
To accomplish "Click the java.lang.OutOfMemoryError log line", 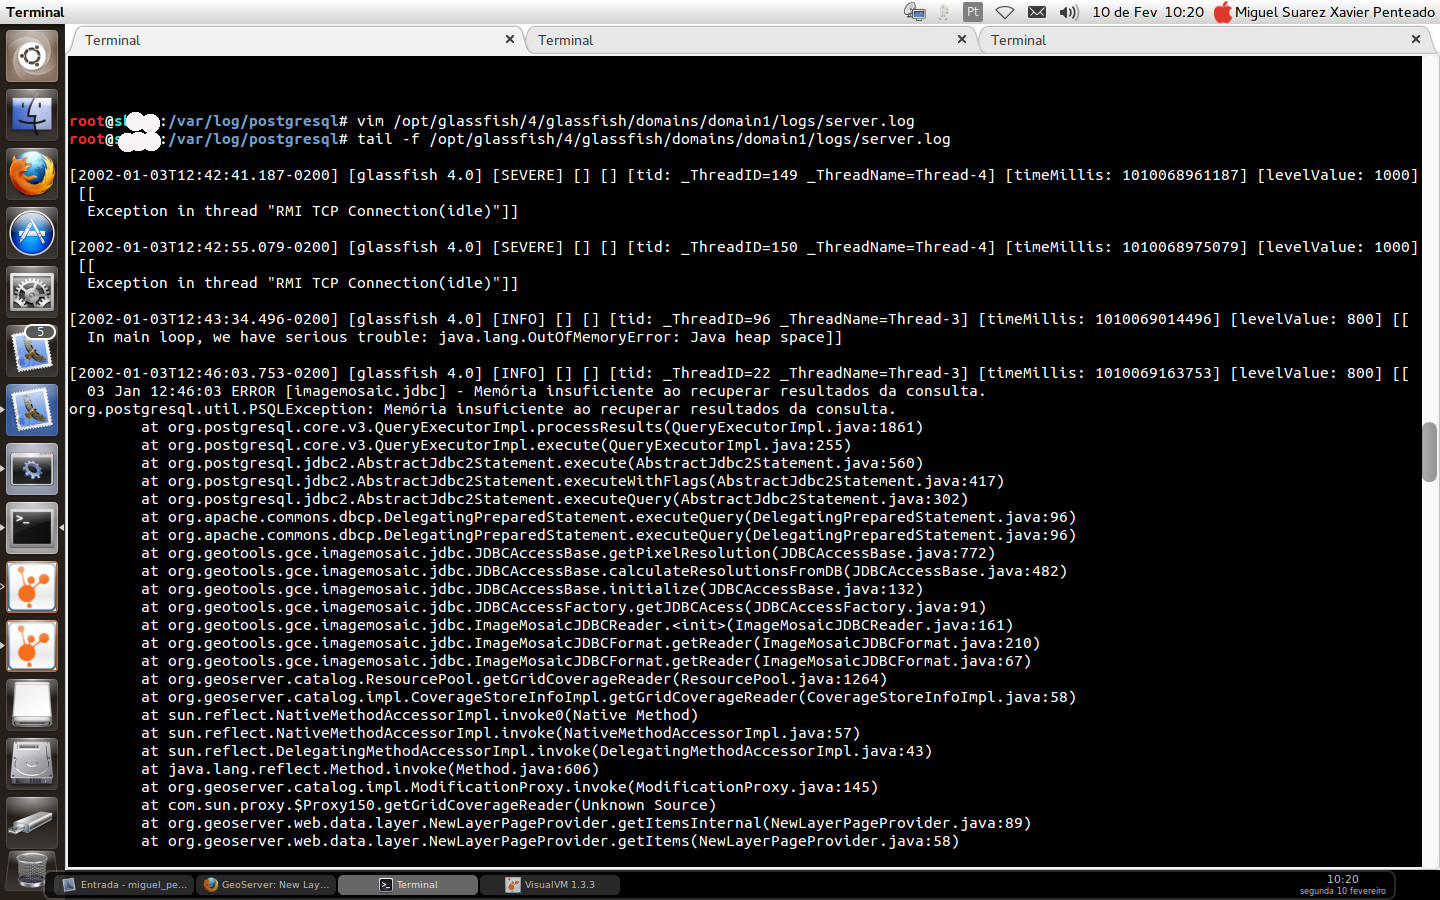I will [x=465, y=337].
